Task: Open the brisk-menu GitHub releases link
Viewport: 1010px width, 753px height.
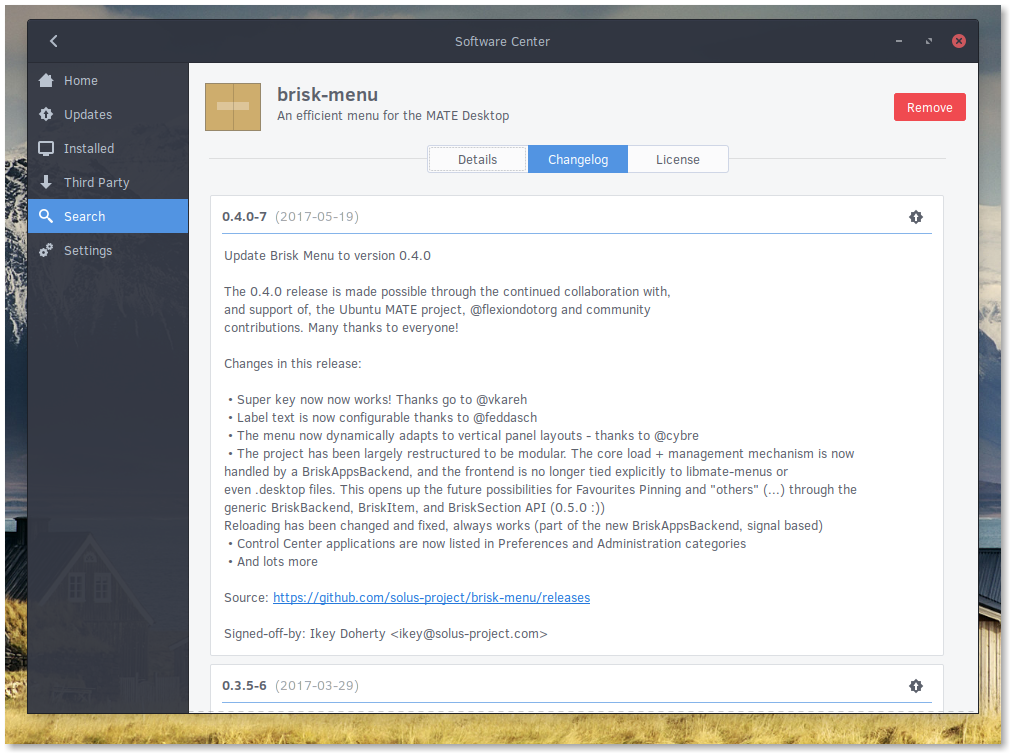Action: 432,598
